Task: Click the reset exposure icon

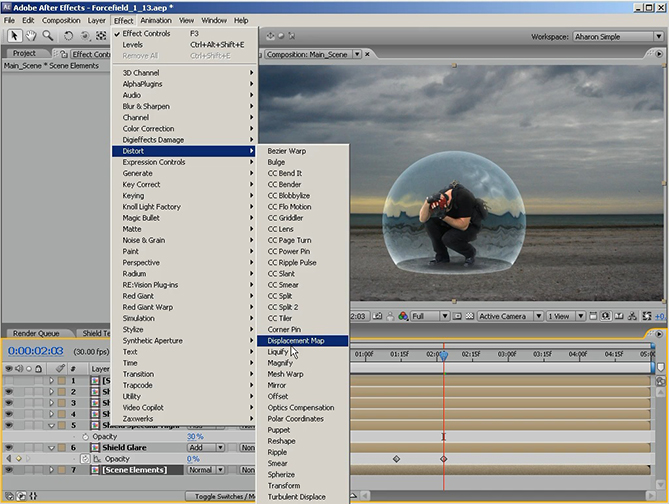Action: (x=647, y=316)
